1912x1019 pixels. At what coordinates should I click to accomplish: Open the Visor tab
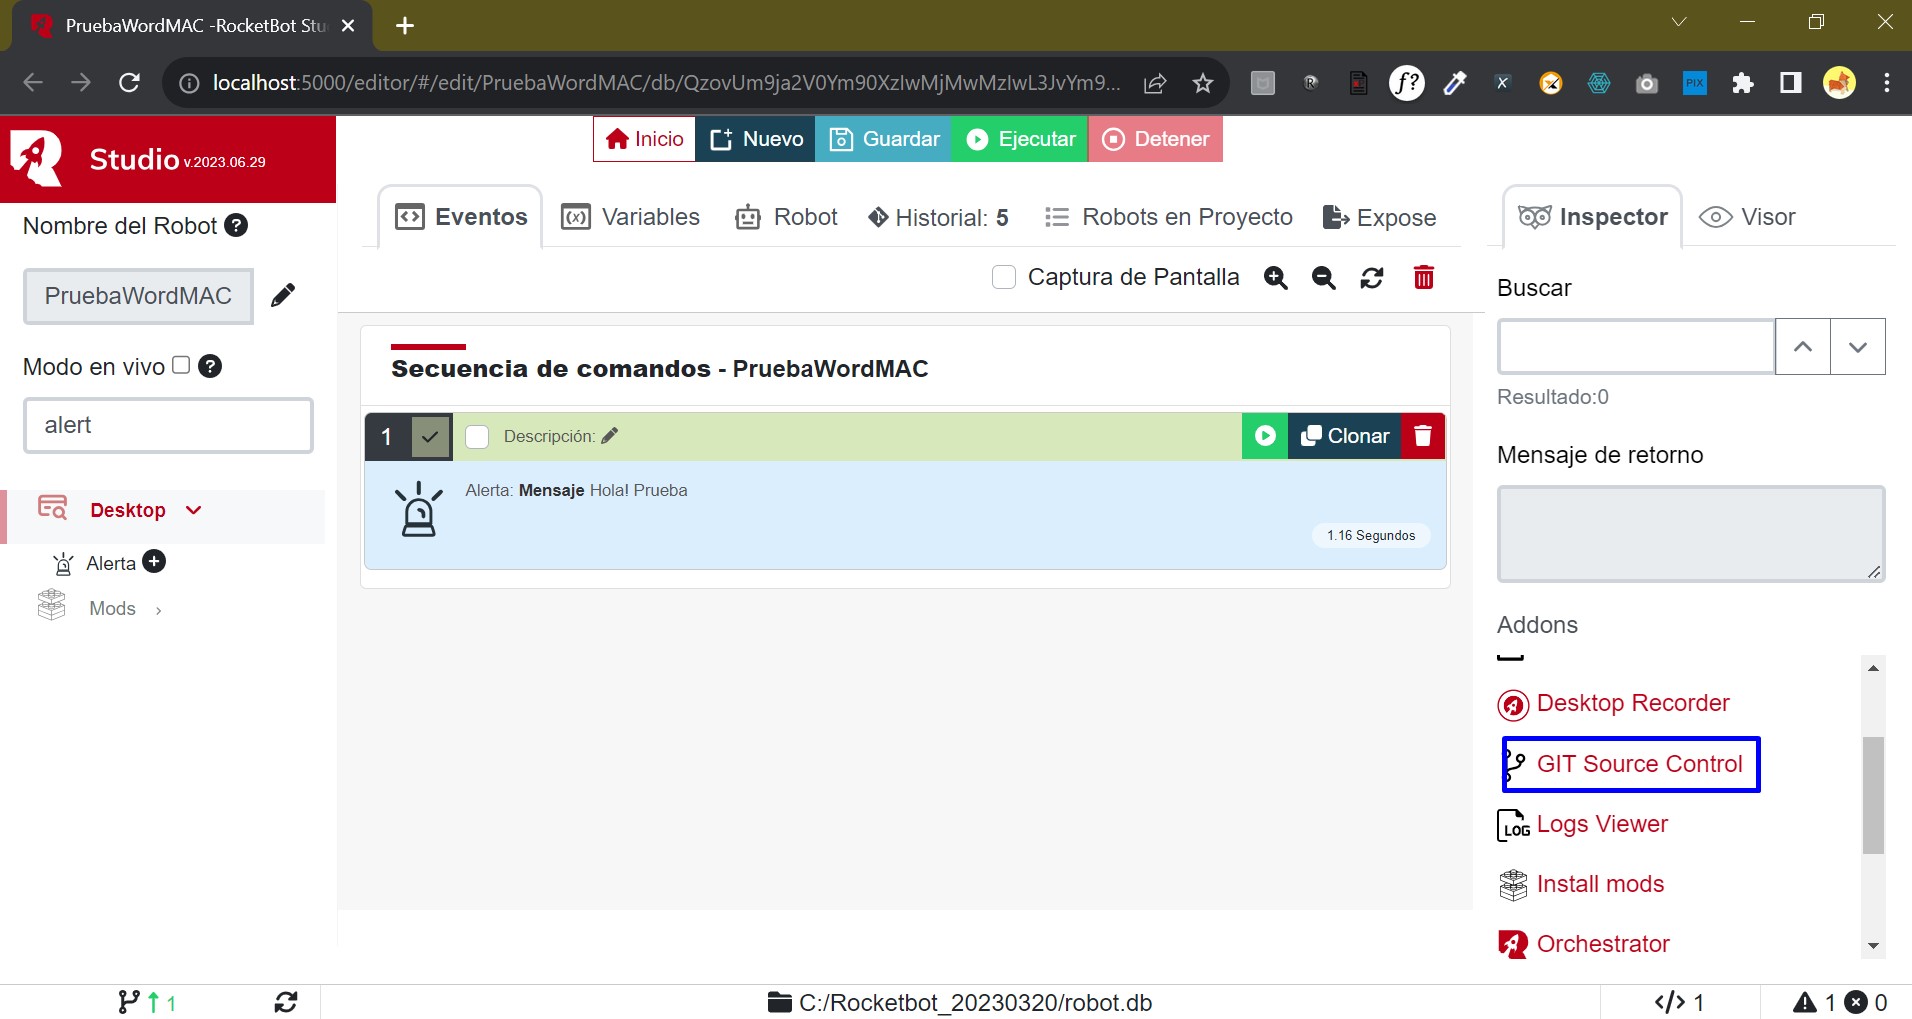click(1748, 217)
